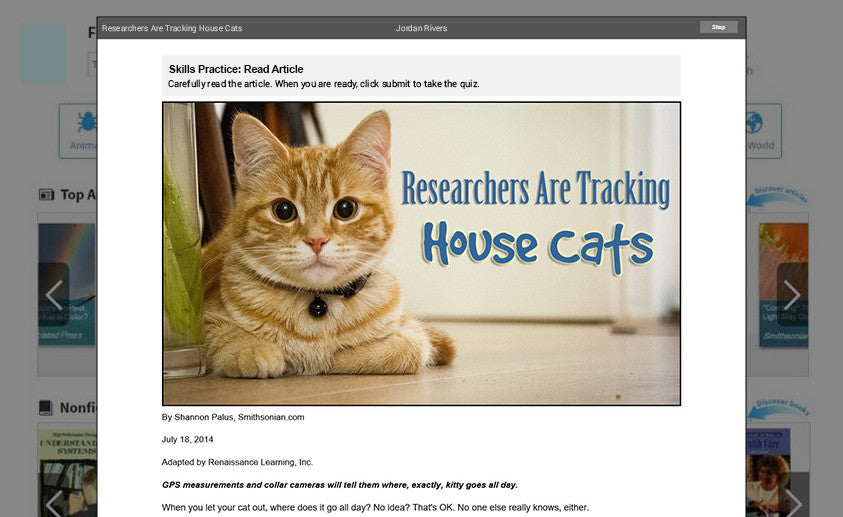Go to previous item in Top Articles carousel
The width and height of the screenshot is (843, 517).
pos(54,295)
